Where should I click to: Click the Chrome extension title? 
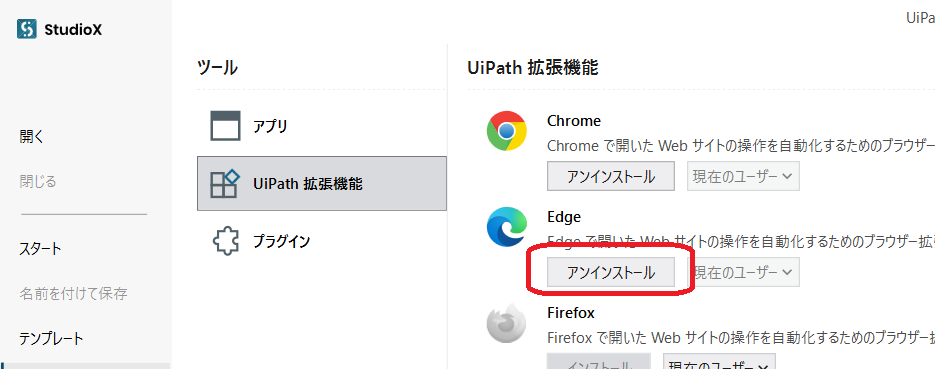pos(574,121)
